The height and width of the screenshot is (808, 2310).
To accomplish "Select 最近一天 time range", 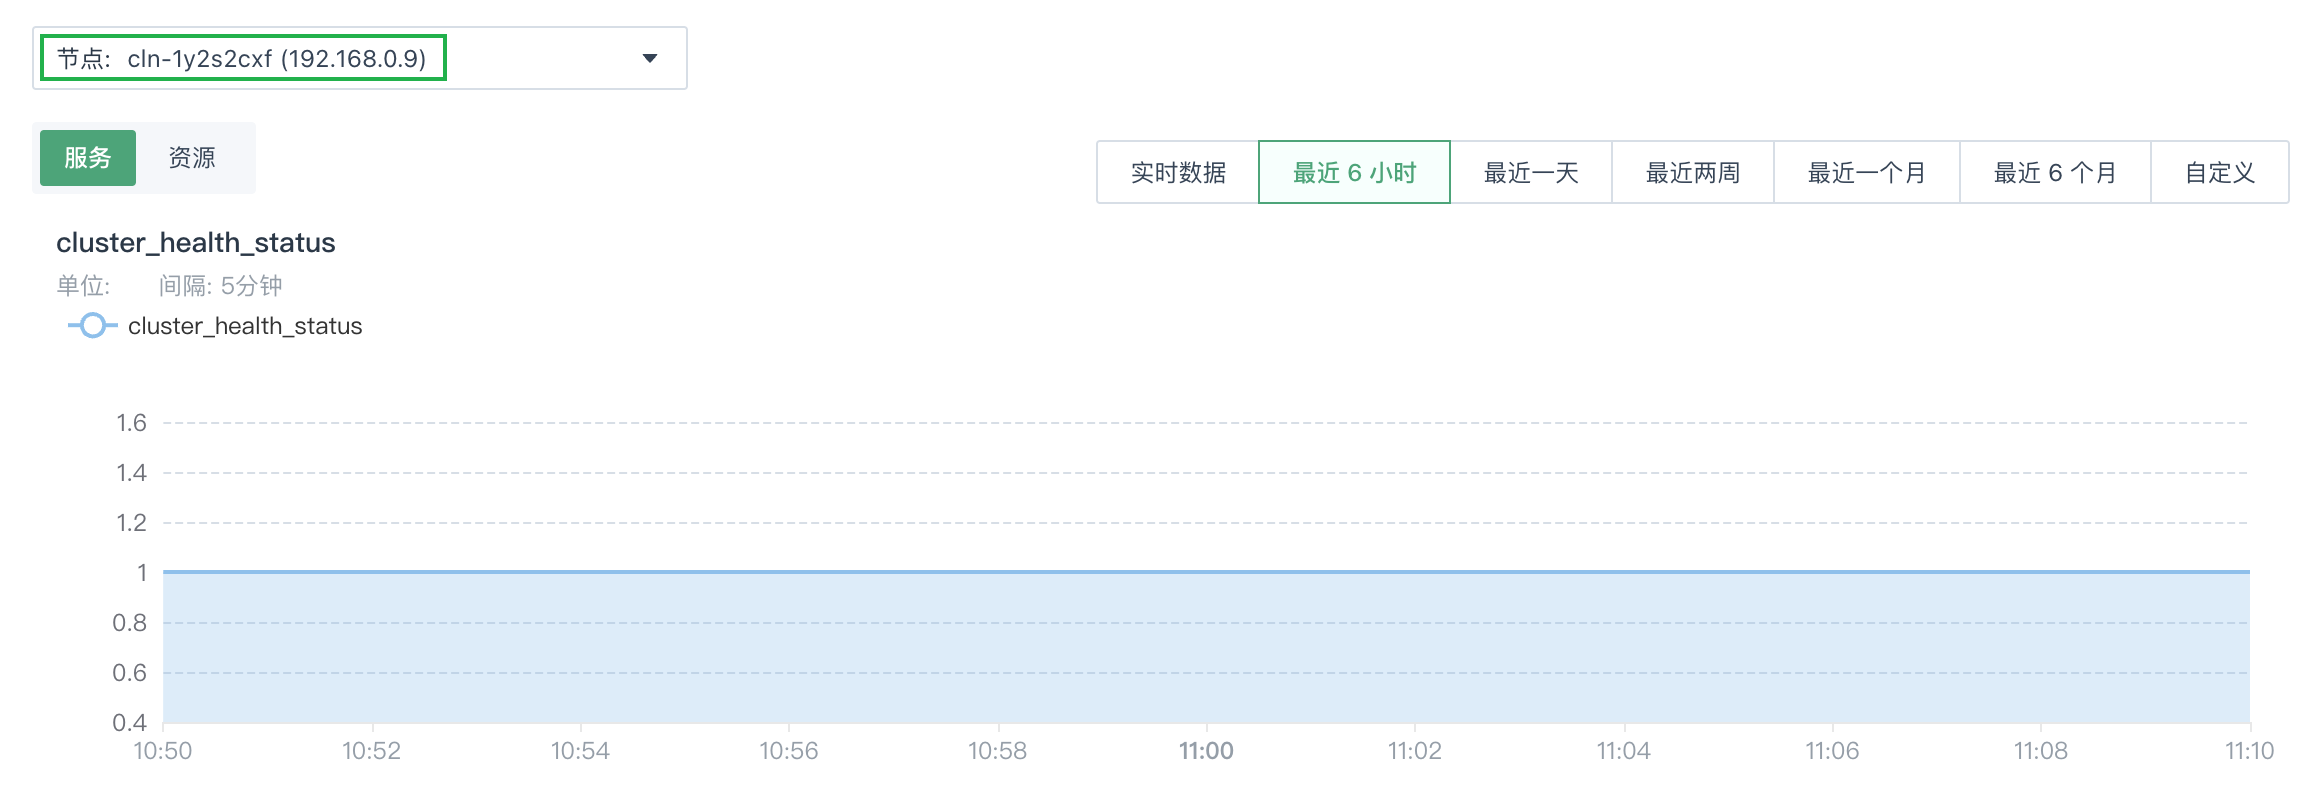I will [1531, 173].
